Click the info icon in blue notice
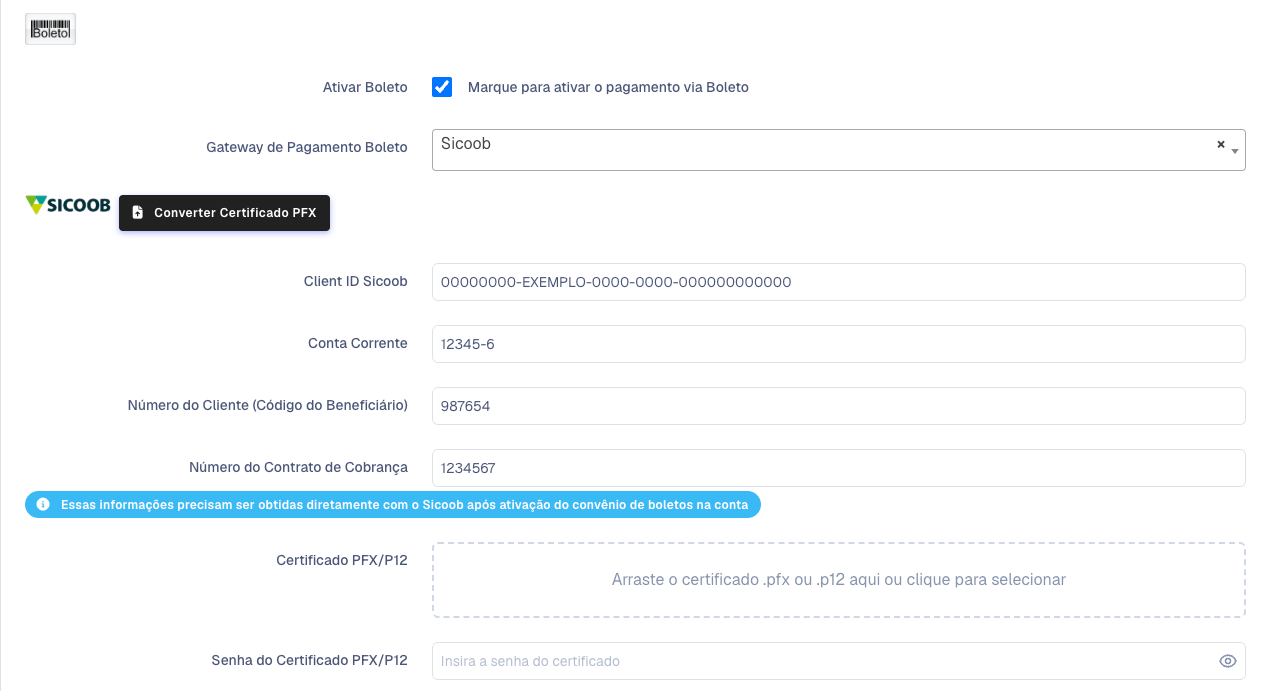This screenshot has height=691, width=1271. 43,505
